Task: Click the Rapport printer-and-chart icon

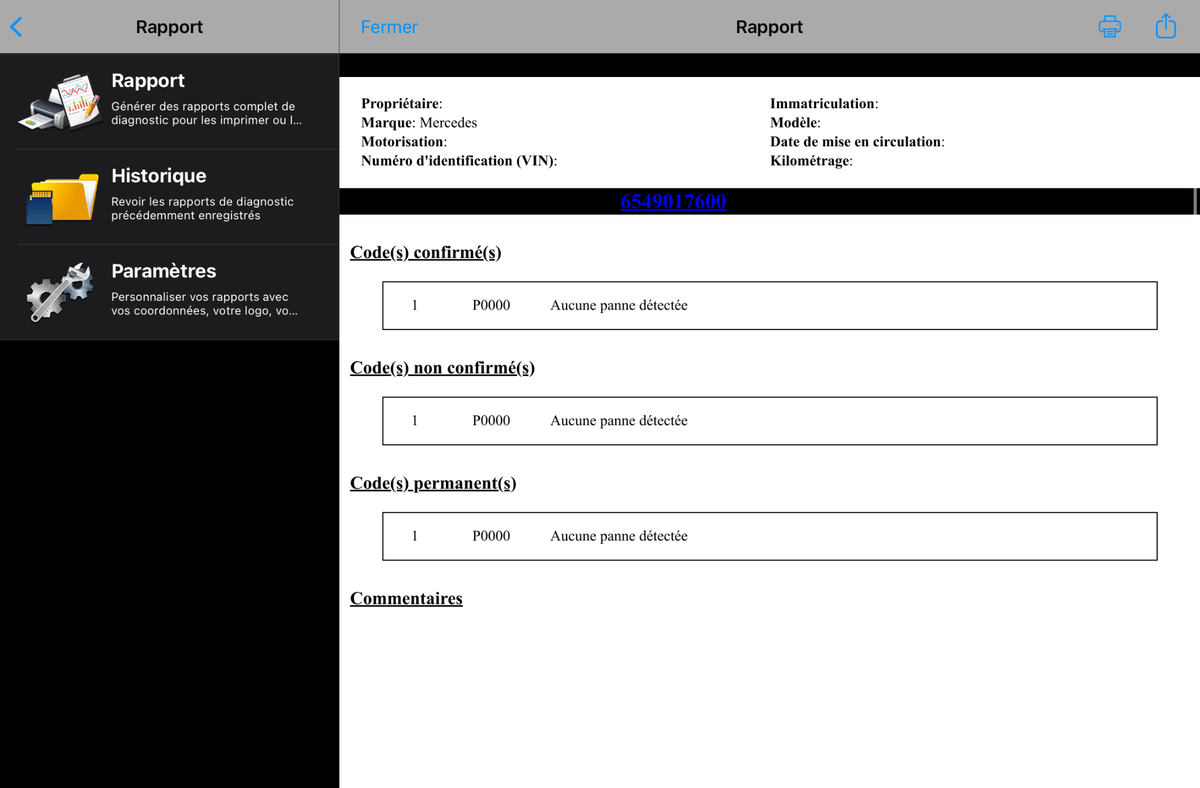Action: click(59, 102)
